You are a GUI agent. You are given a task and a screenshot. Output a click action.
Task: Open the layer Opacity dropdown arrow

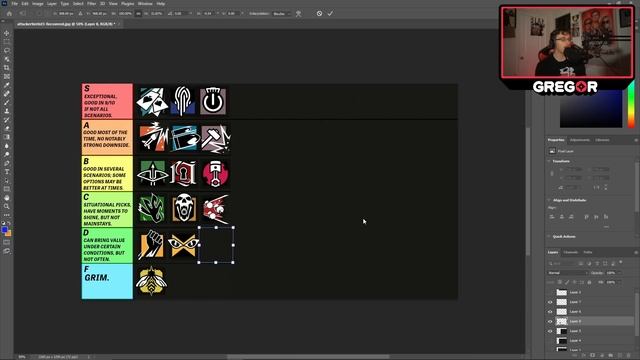click(x=620, y=273)
